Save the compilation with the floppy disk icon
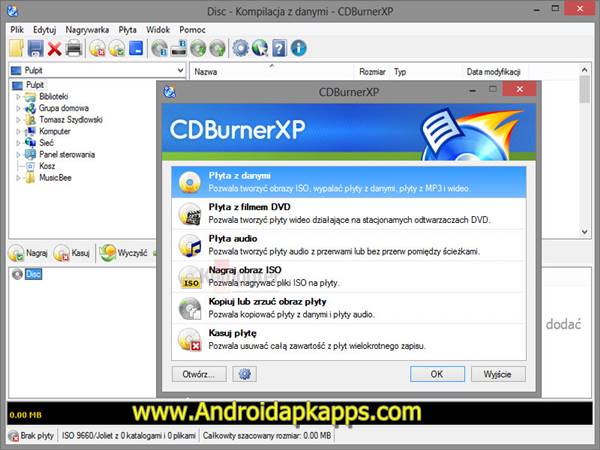Image resolution: width=600 pixels, height=450 pixels. click(x=36, y=49)
